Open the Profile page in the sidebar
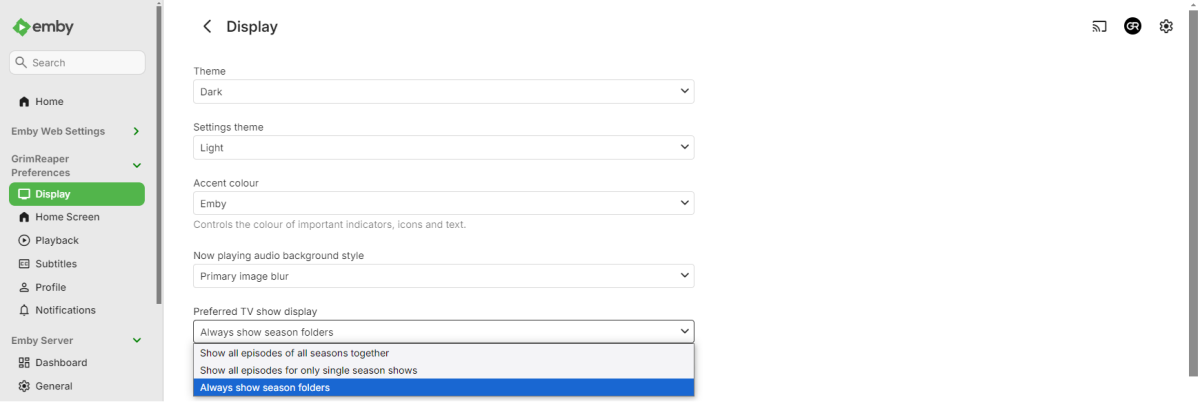Screen dimensions: 1200x402 pyautogui.click(x=50, y=287)
